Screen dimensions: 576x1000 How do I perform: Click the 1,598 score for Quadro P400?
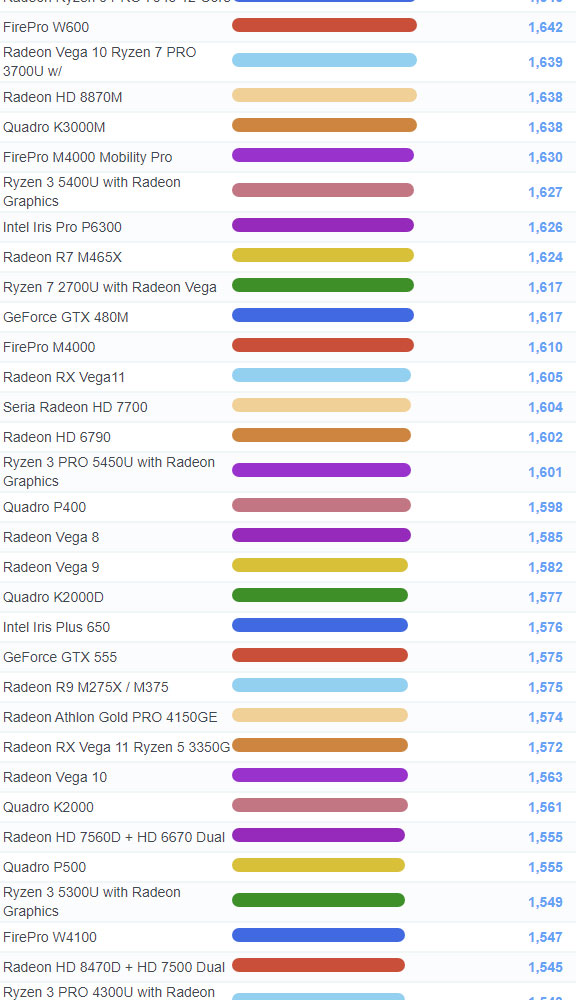[545, 508]
